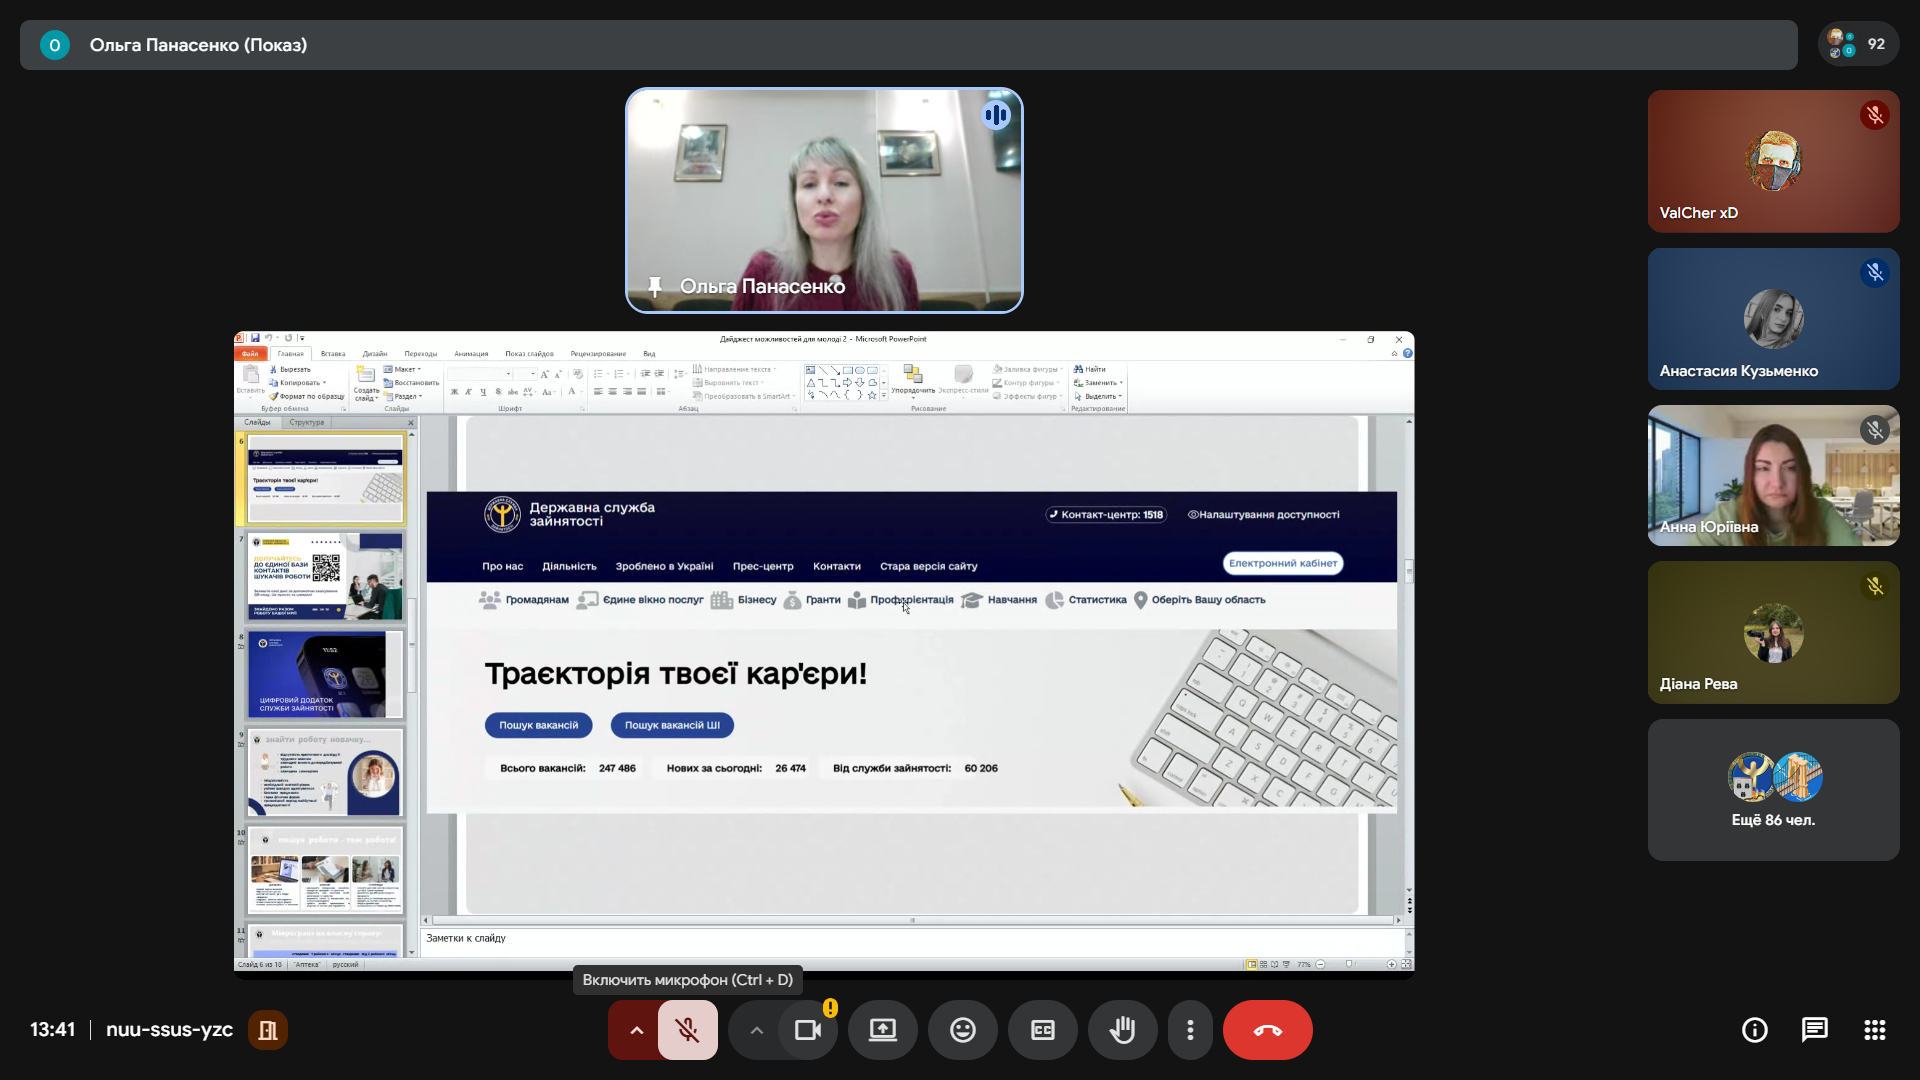This screenshot has width=1920, height=1080.
Task: Open the participants list showing 92
Action: coord(1858,44)
